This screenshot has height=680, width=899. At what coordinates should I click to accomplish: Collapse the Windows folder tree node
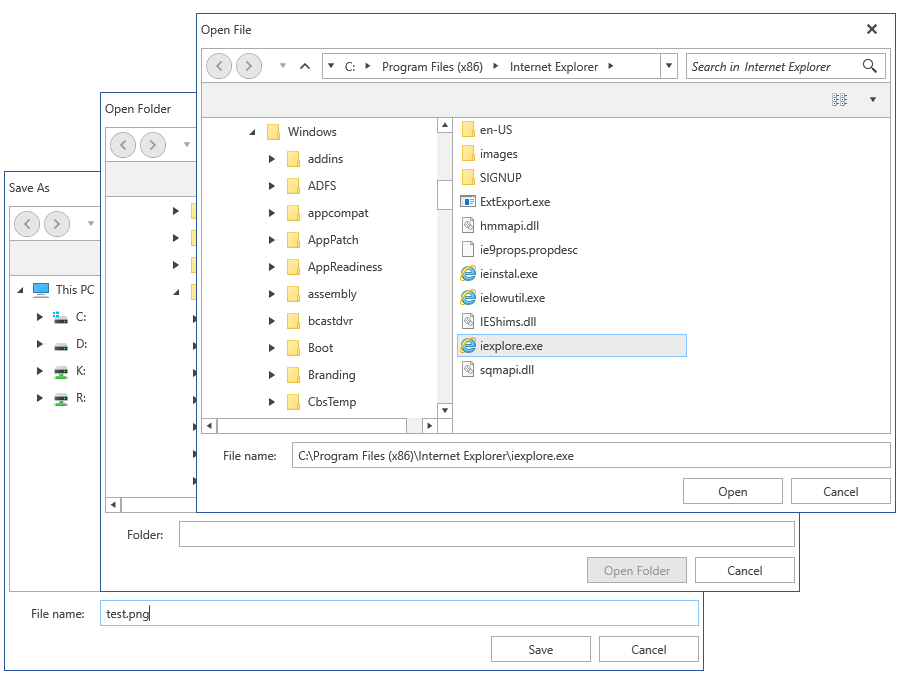pos(252,131)
